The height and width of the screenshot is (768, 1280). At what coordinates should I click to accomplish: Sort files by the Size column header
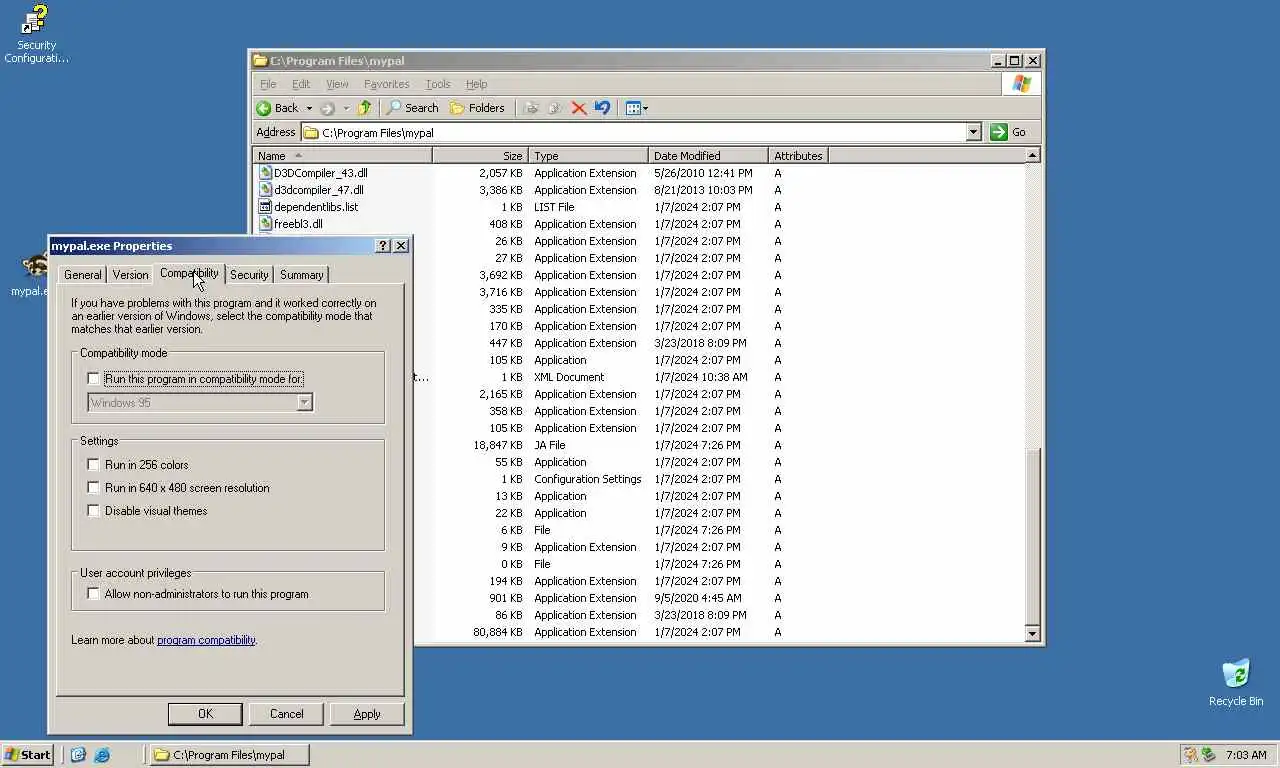click(480, 156)
